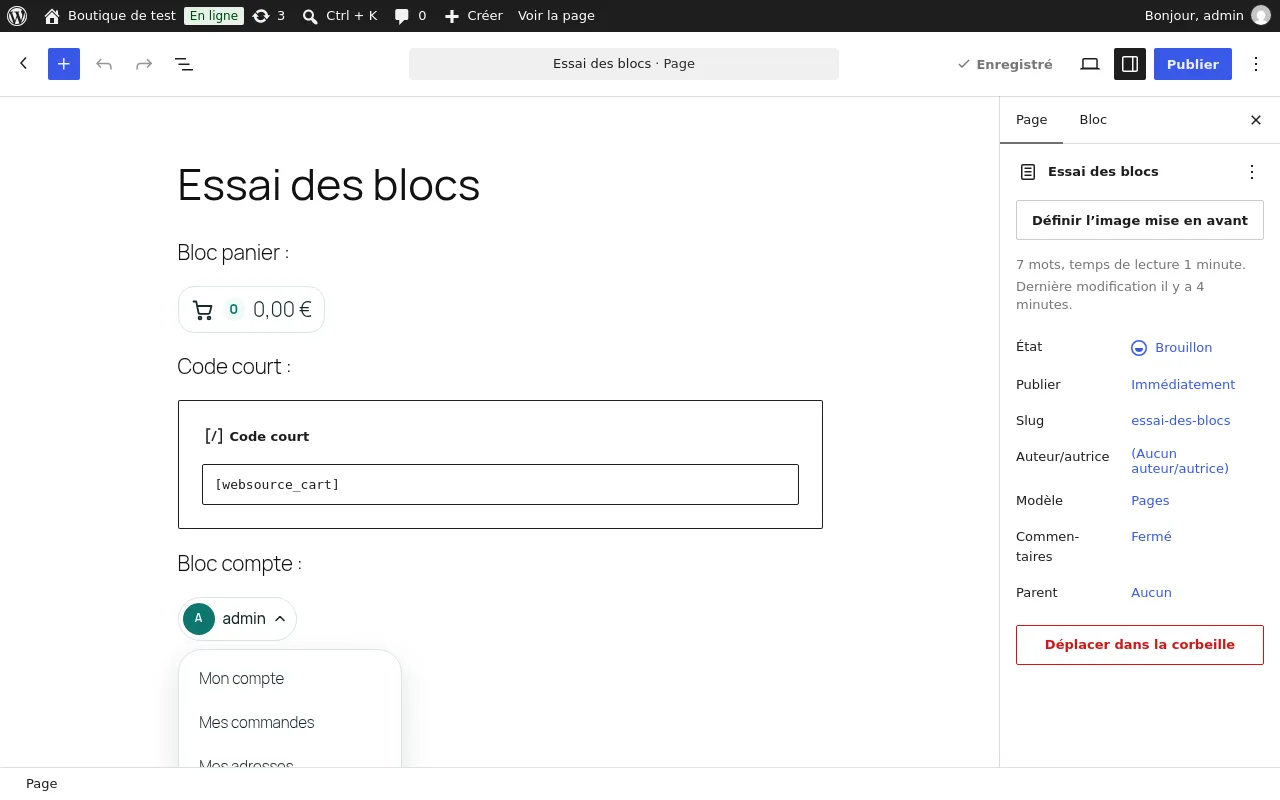Switch to the Page settings tab

coord(1031,120)
